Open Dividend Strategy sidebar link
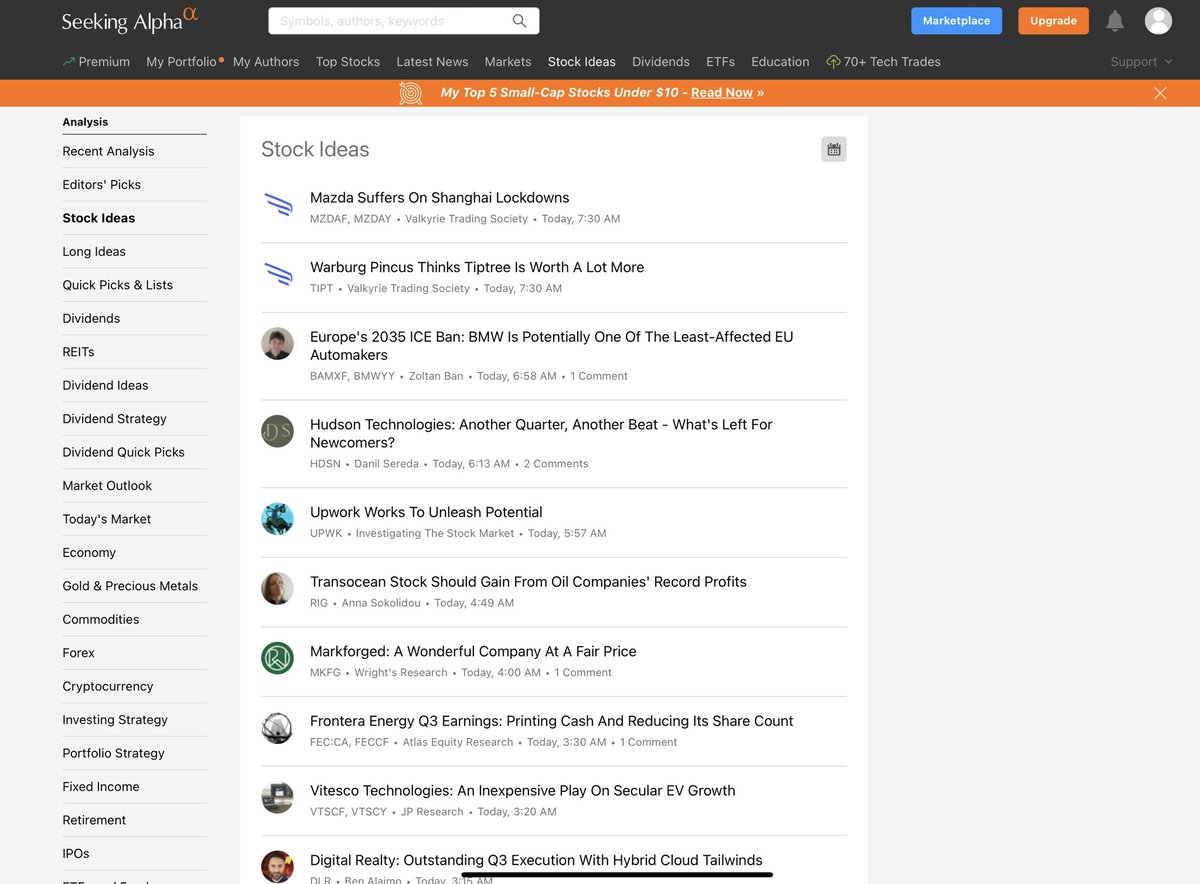This screenshot has height=884, width=1200. (114, 419)
